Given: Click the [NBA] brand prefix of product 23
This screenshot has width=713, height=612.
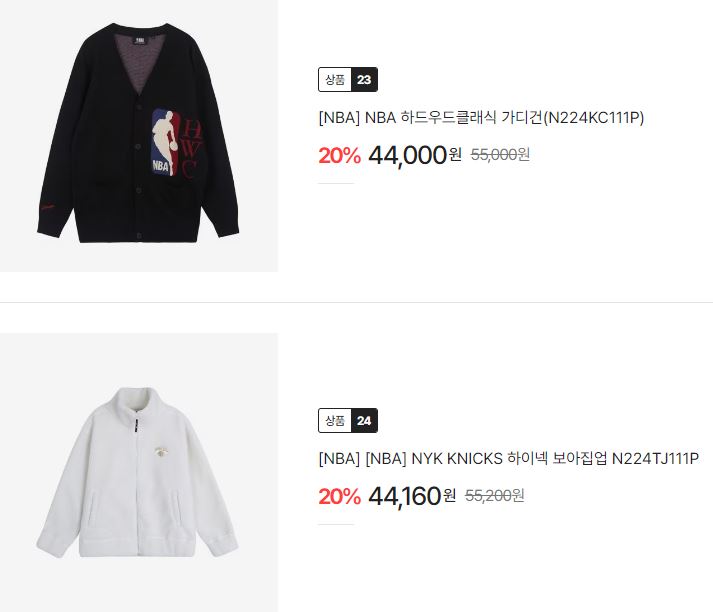Looking at the screenshot, I should (339, 118).
